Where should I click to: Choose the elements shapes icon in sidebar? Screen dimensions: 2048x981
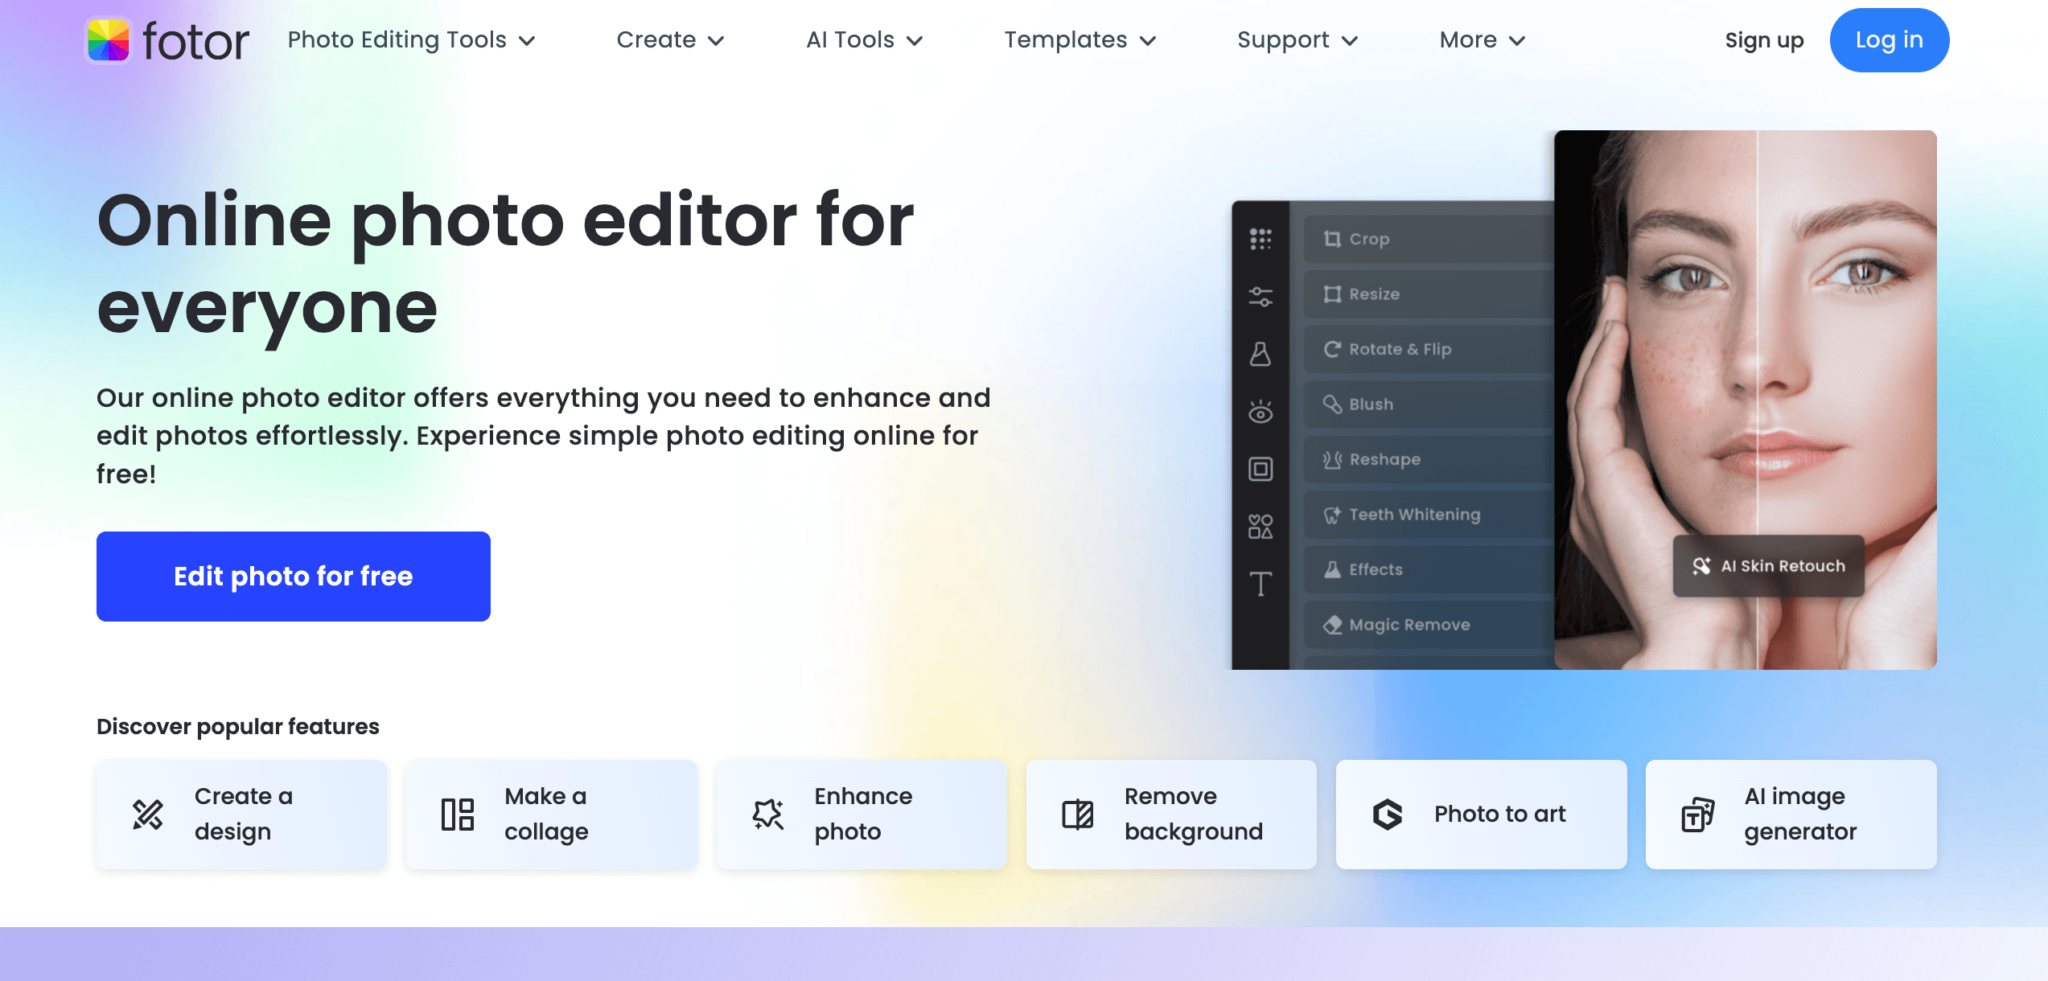pyautogui.click(x=1260, y=526)
